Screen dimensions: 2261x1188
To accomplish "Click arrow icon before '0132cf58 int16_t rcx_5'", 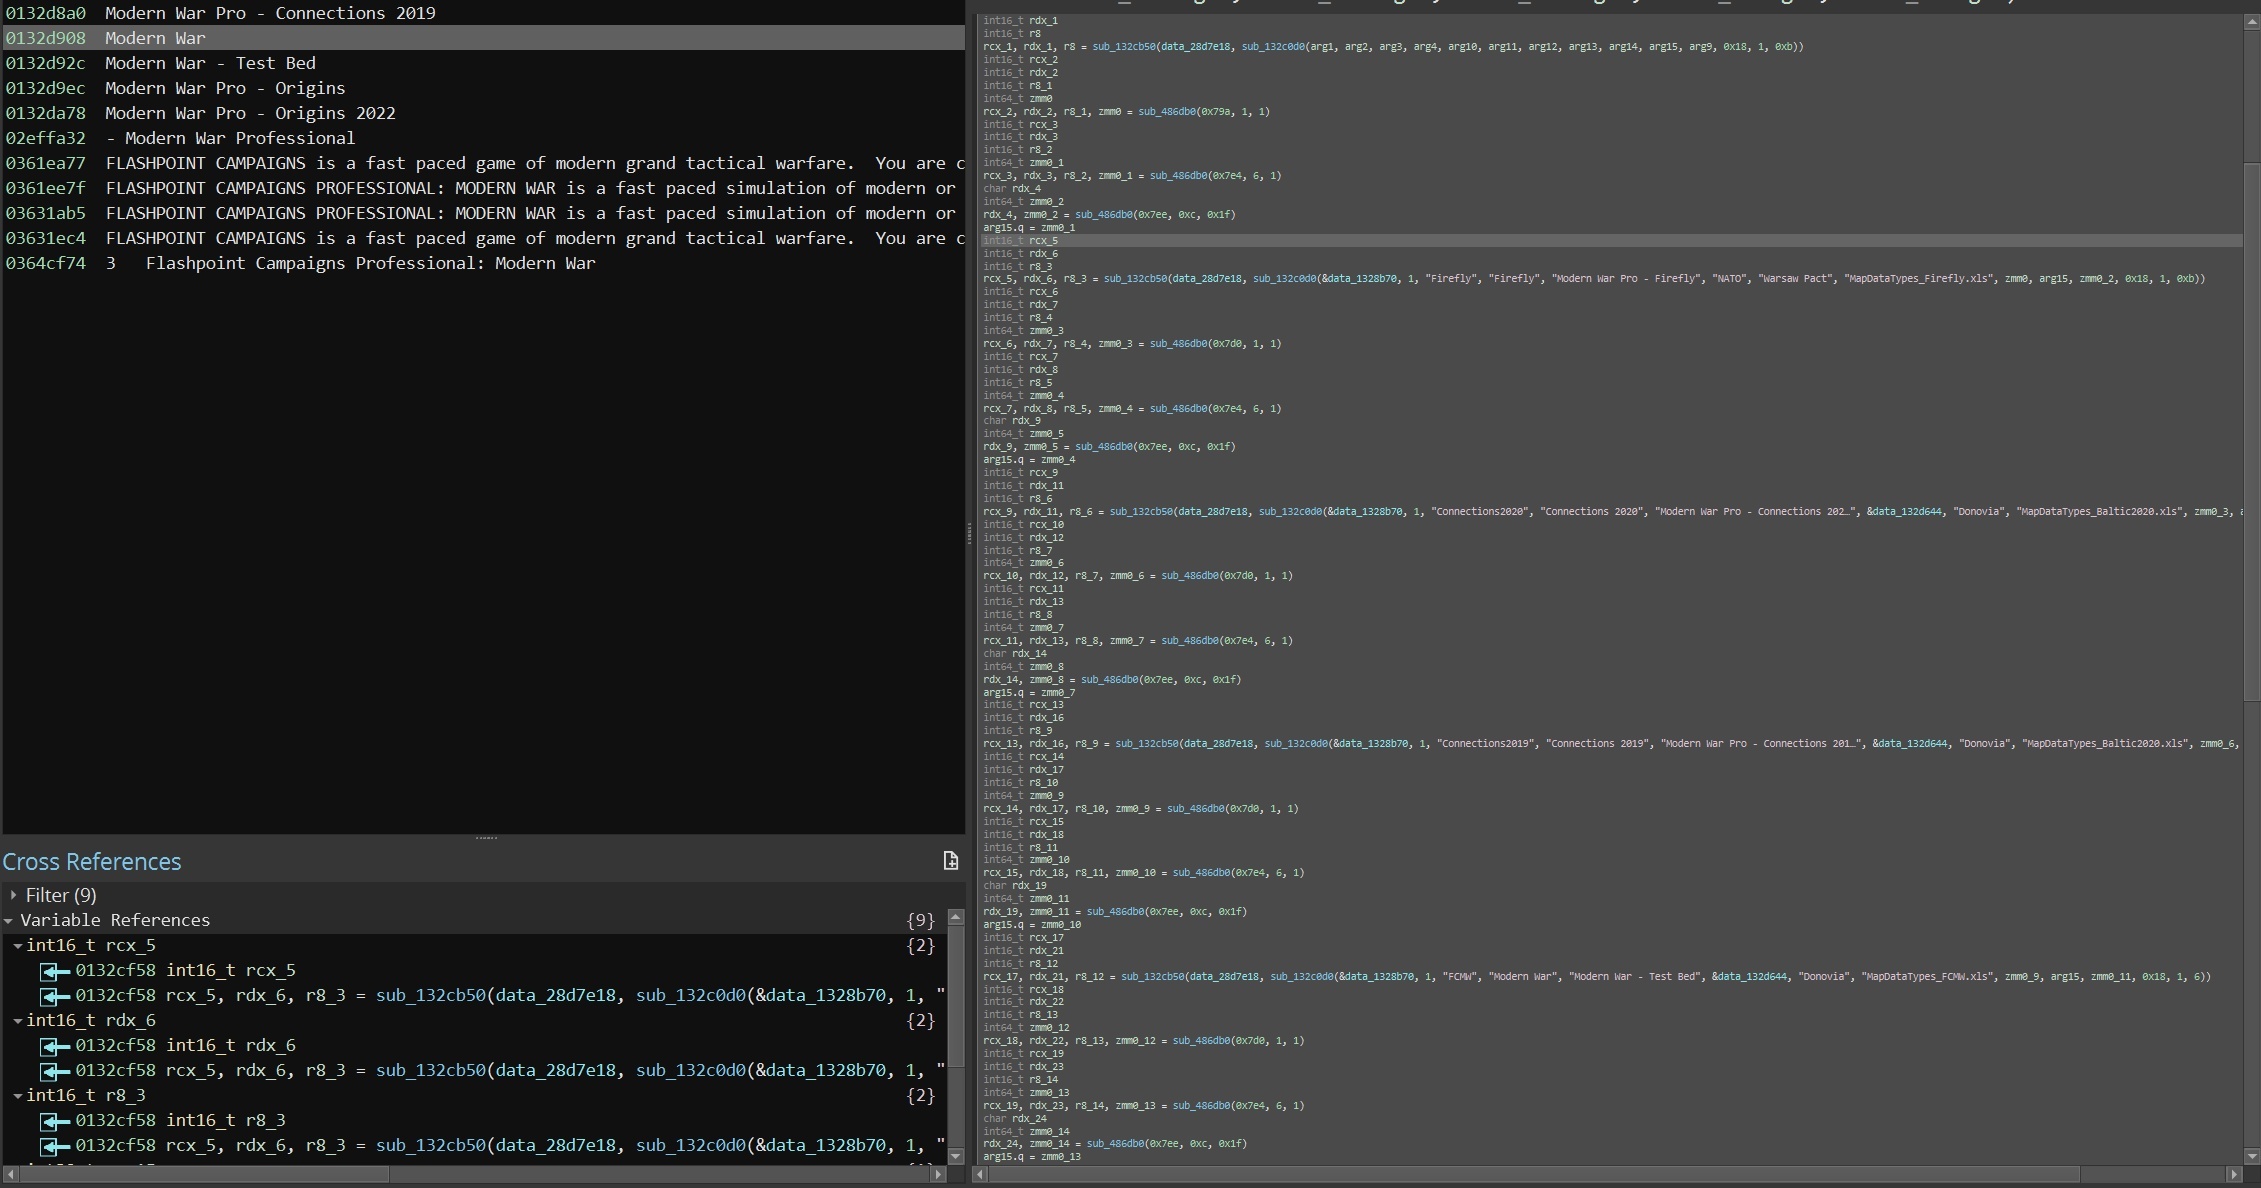I will (x=55, y=971).
